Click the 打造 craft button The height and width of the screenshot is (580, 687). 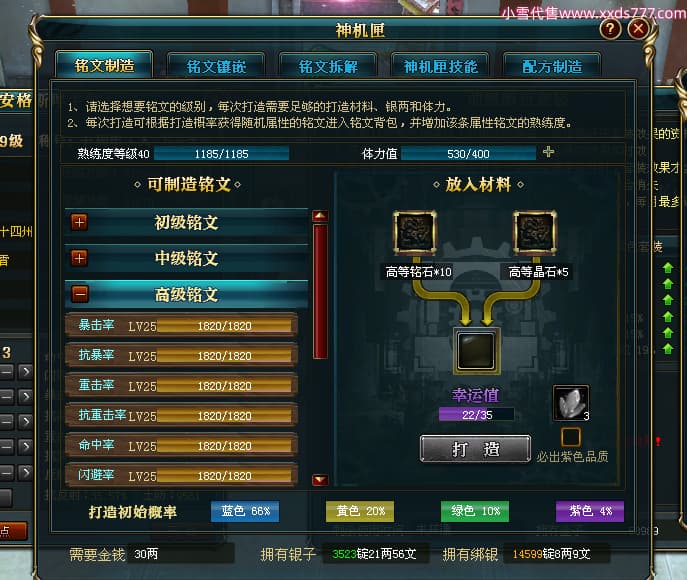tap(475, 449)
